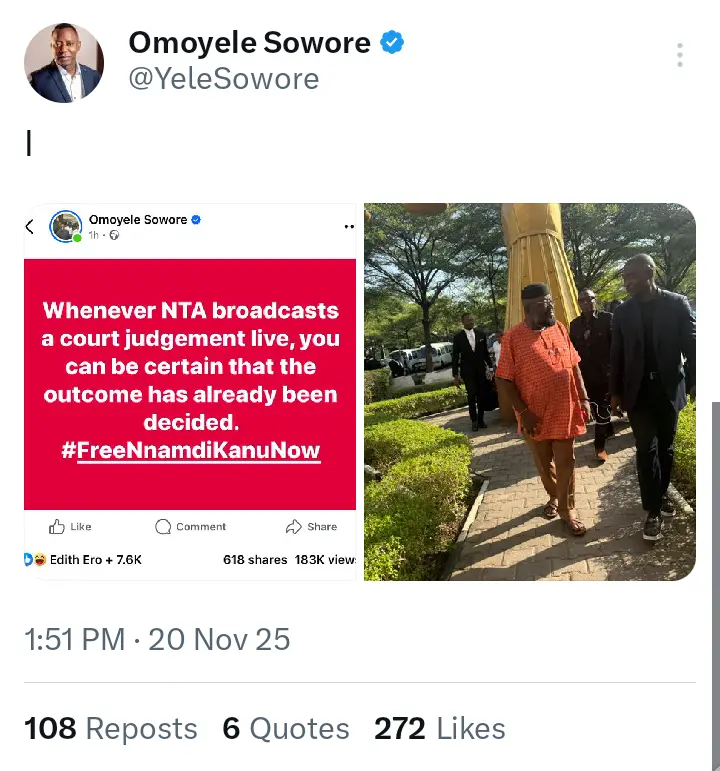Viewport: 720px width, 771px height.
Task: Click the 1:51 PM · 20 Nov 25 timestamp
Action: (157, 640)
